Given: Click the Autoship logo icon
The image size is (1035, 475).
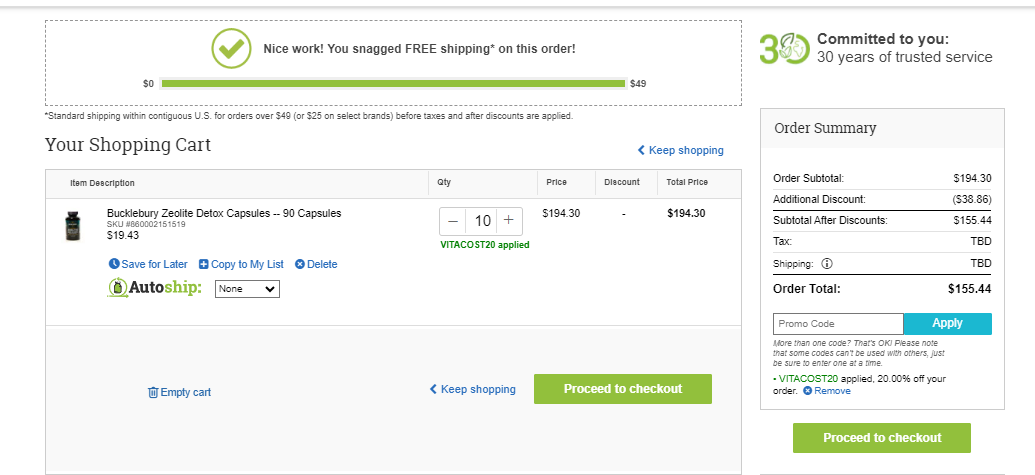Looking at the screenshot, I should point(117,288).
